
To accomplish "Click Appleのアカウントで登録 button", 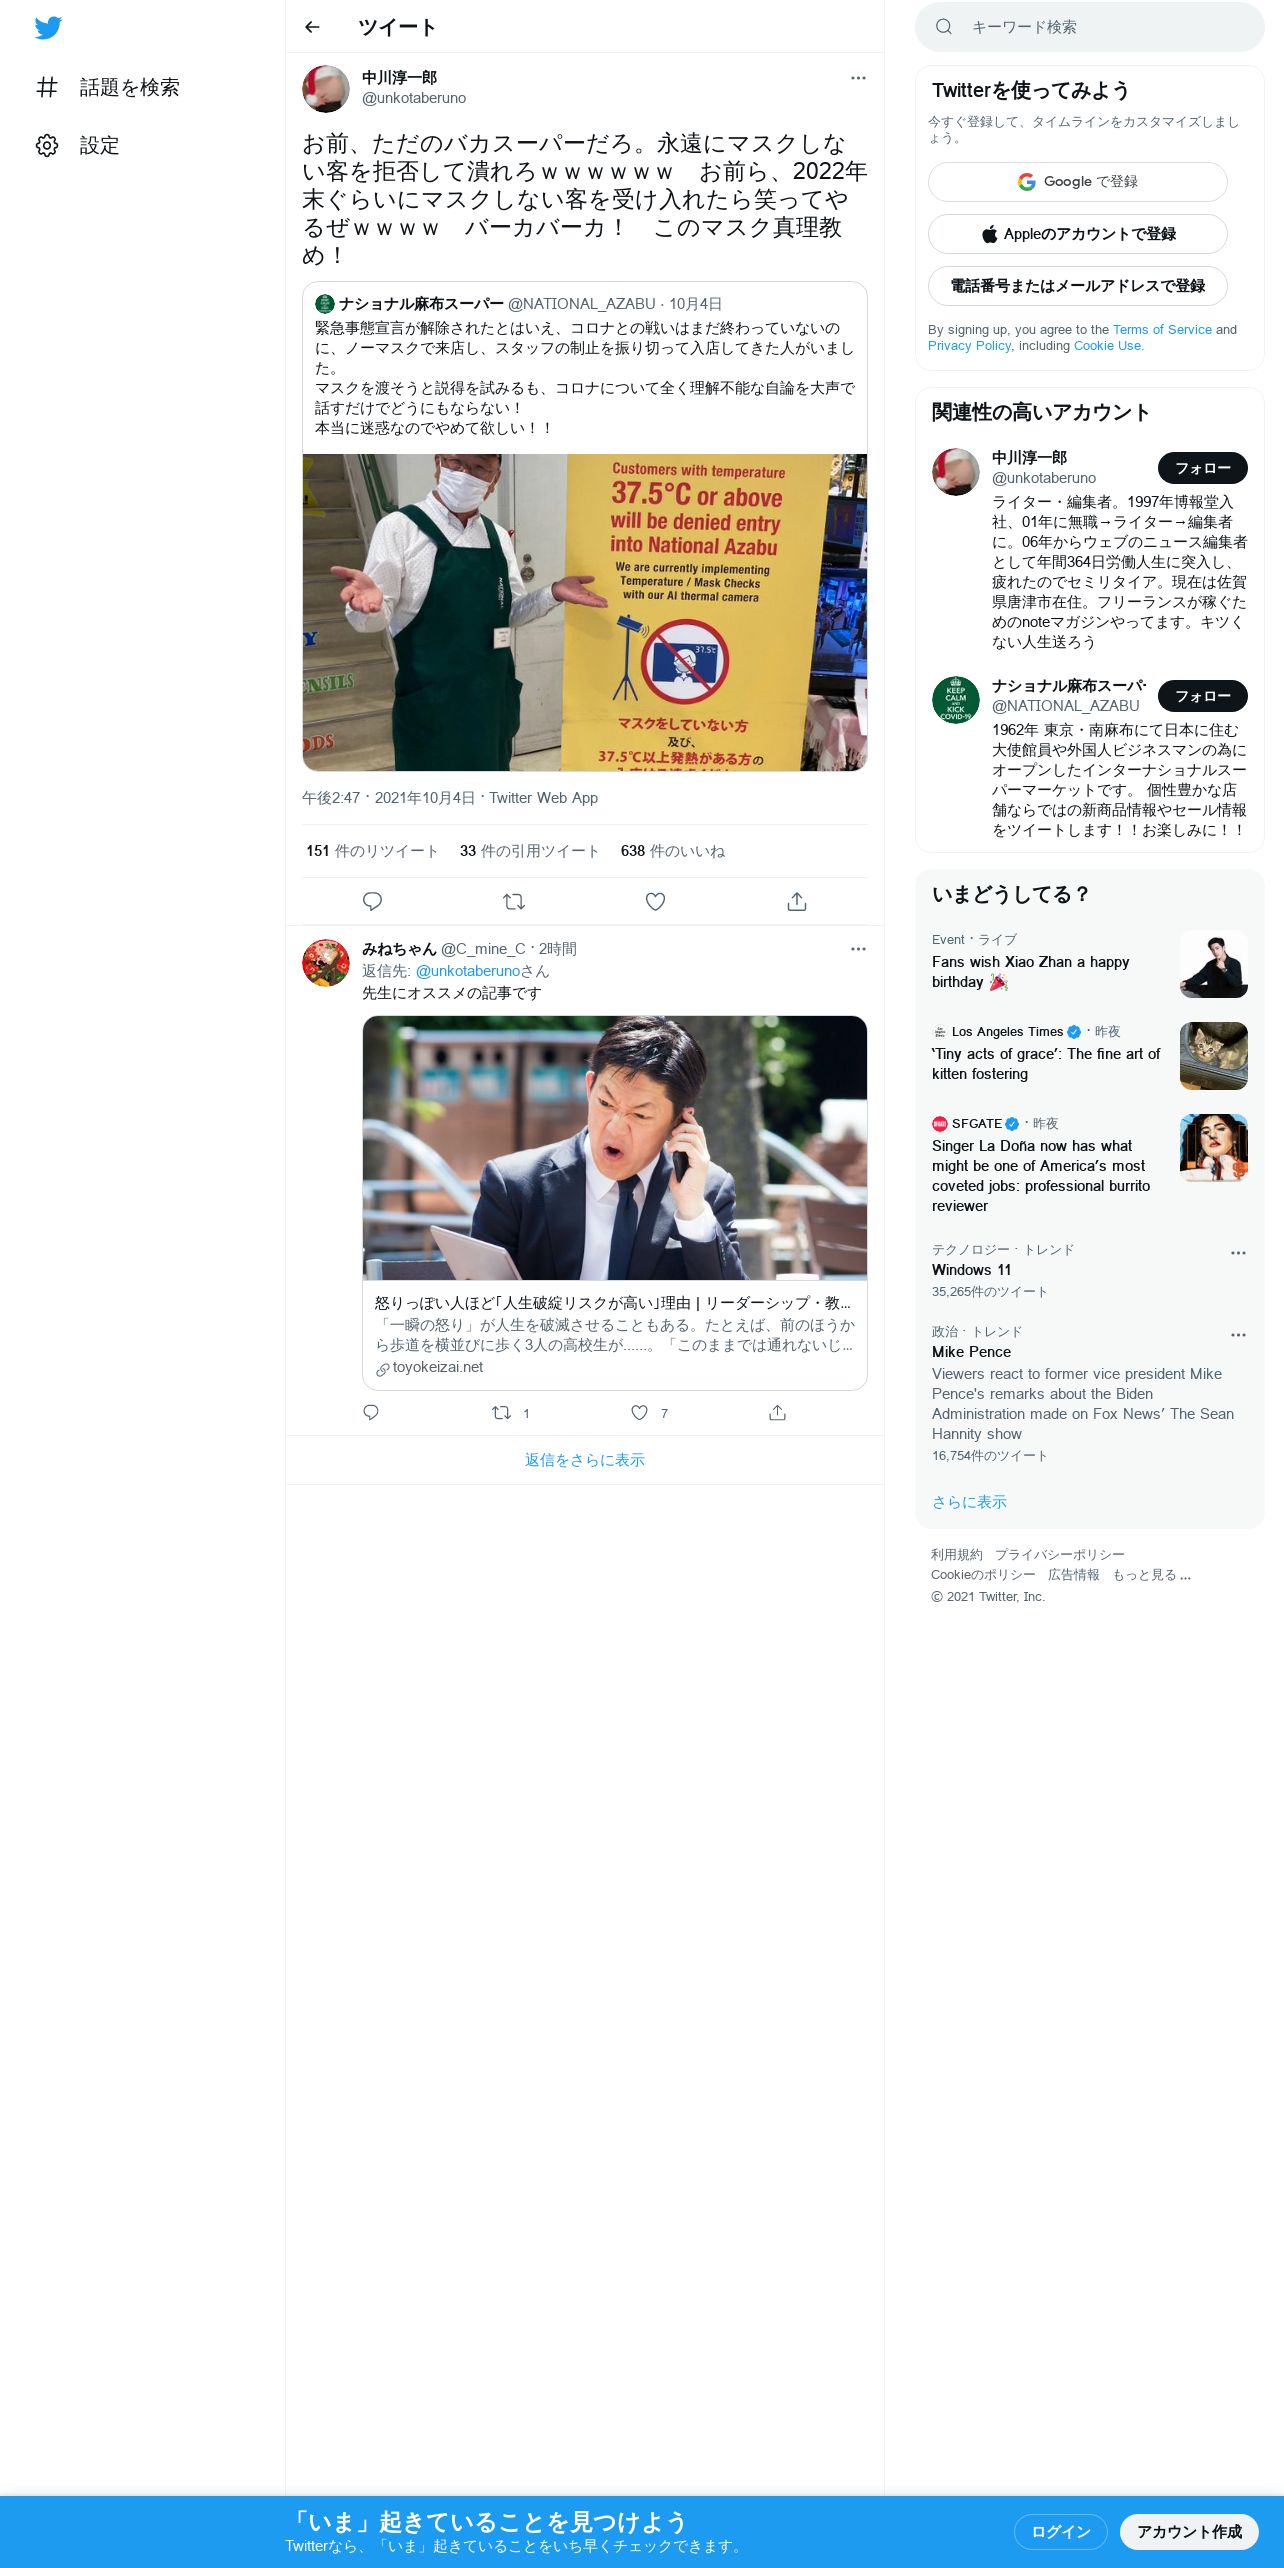I will (x=1078, y=234).
